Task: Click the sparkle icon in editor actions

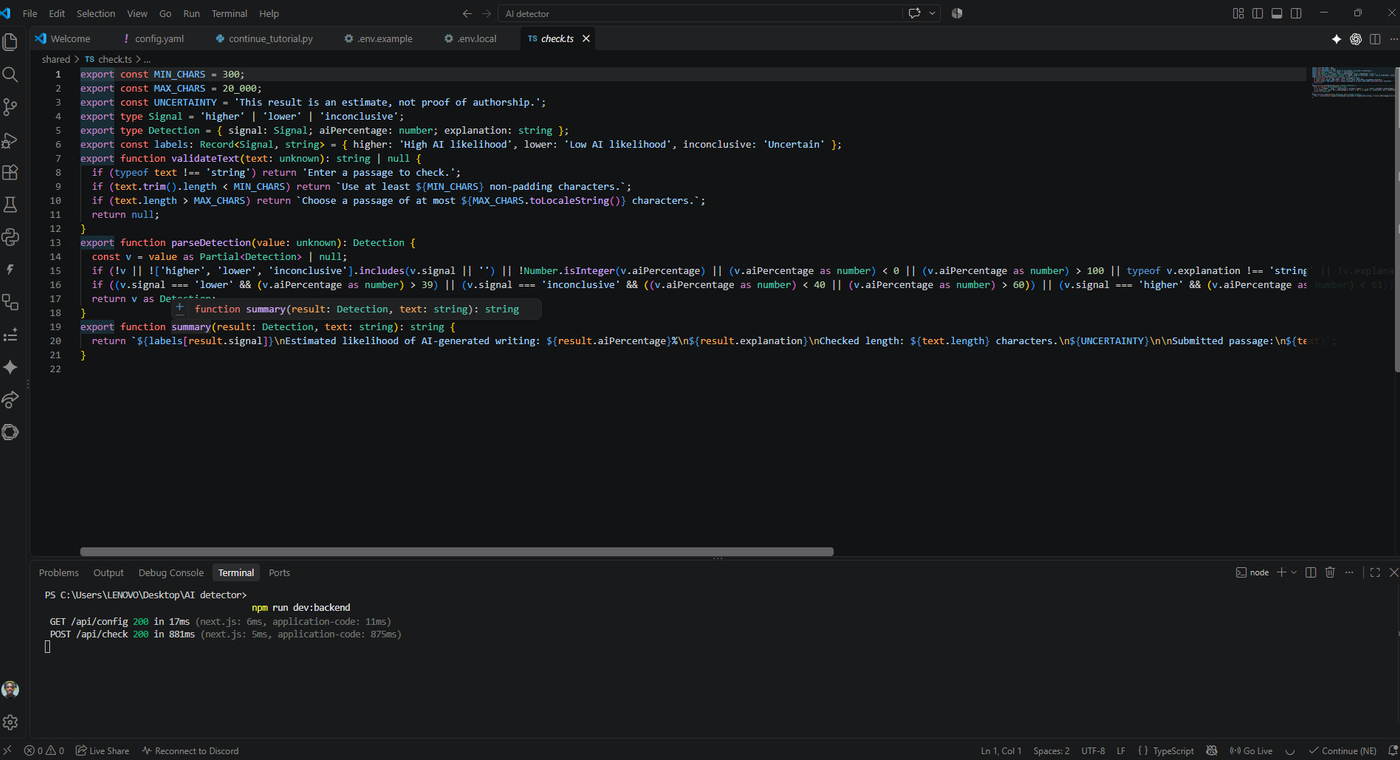Action: point(1336,39)
